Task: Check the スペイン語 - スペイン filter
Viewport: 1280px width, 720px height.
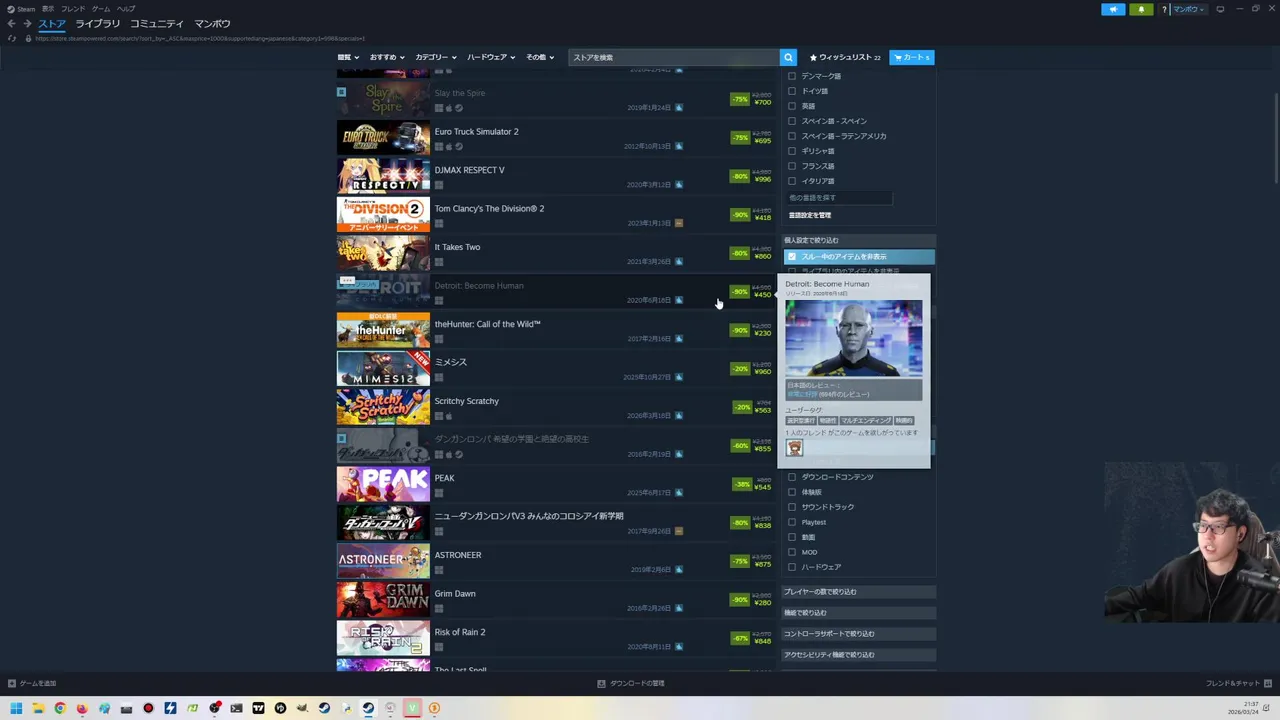Action: [792, 121]
